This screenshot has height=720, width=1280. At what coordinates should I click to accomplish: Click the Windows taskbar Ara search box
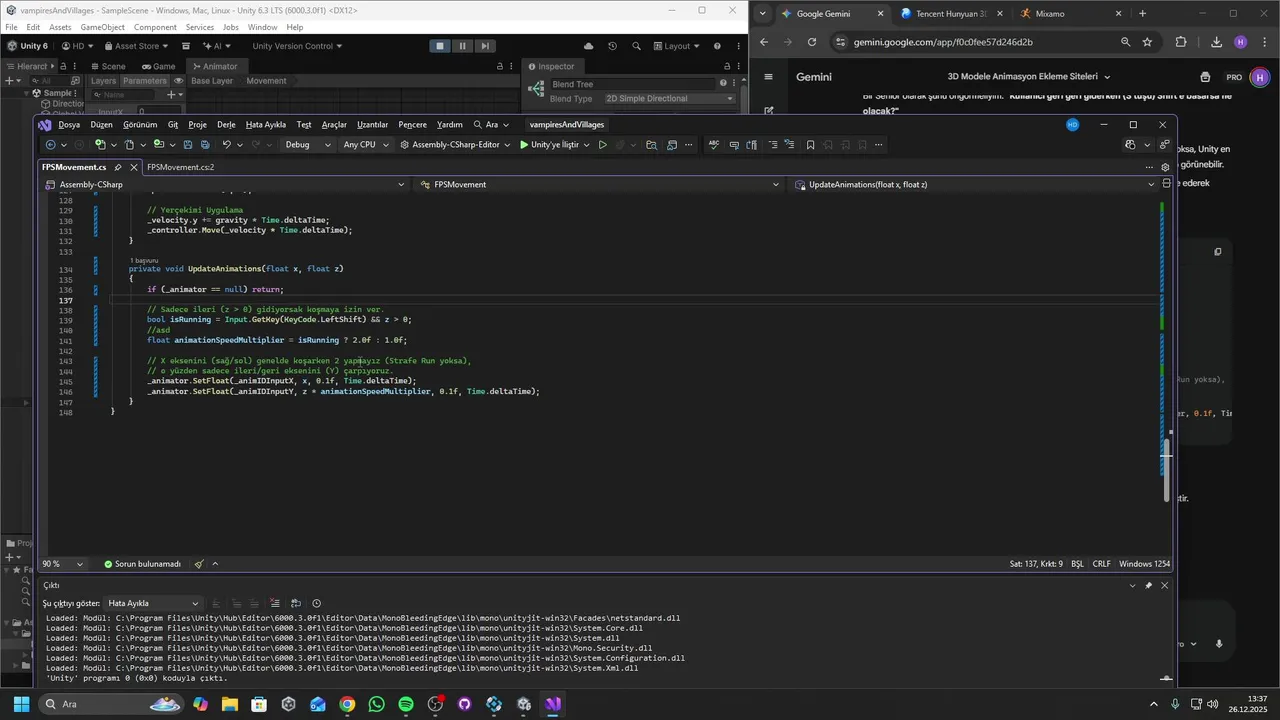coord(110,704)
